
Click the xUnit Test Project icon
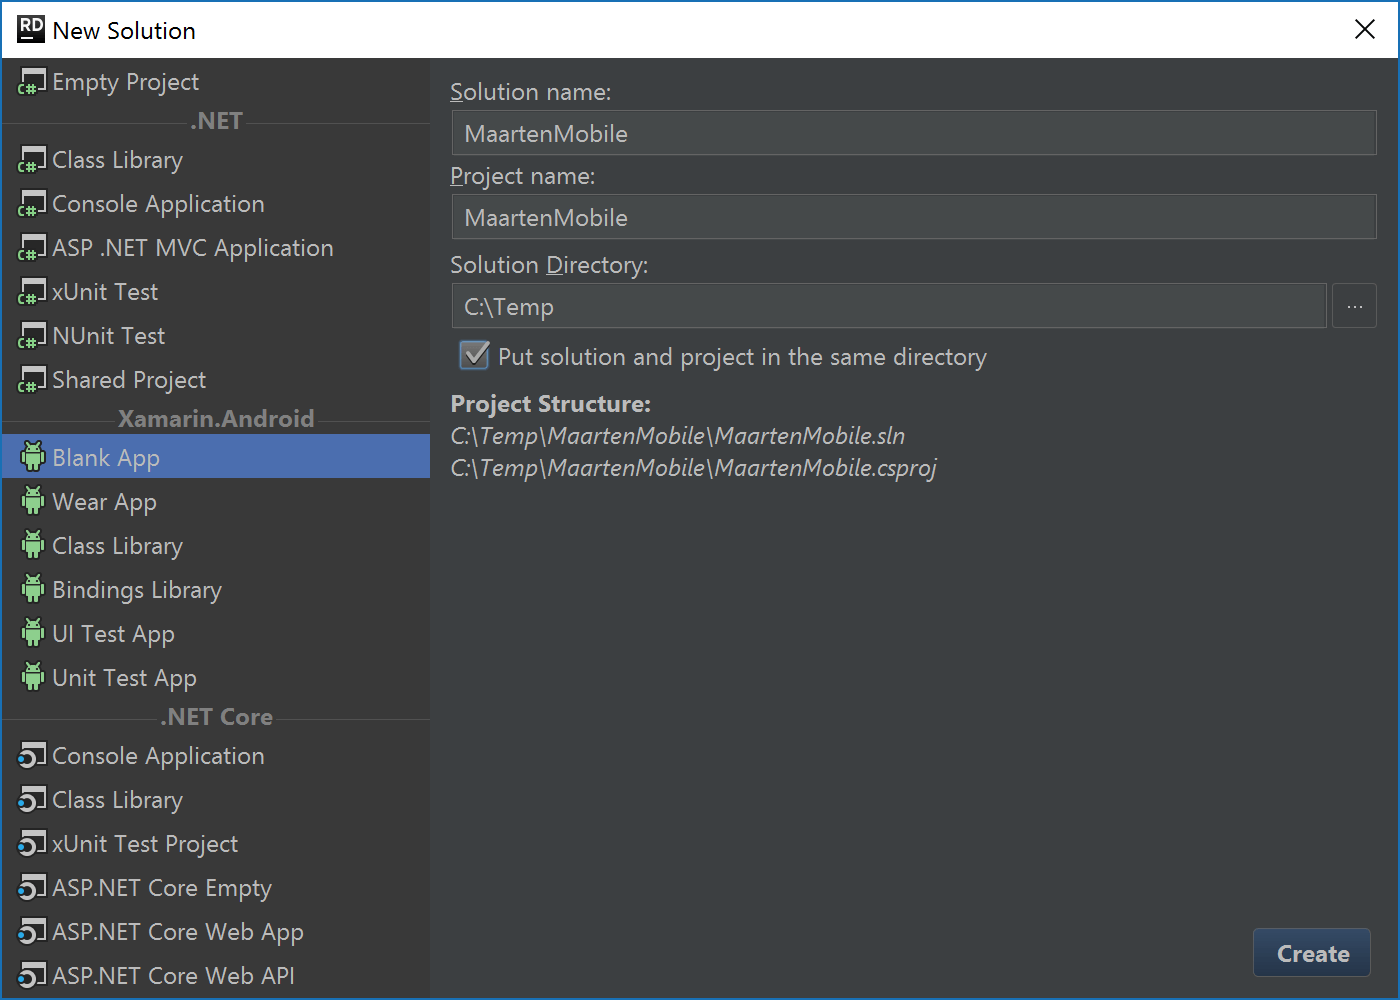(x=32, y=844)
